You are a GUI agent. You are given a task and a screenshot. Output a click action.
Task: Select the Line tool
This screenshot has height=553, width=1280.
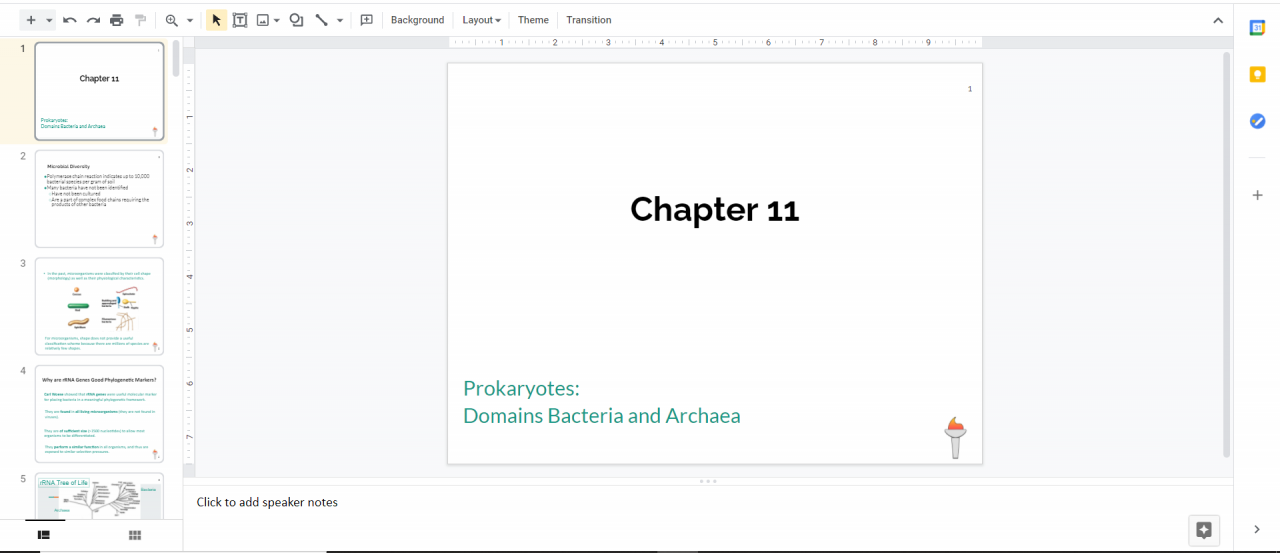[x=322, y=20]
